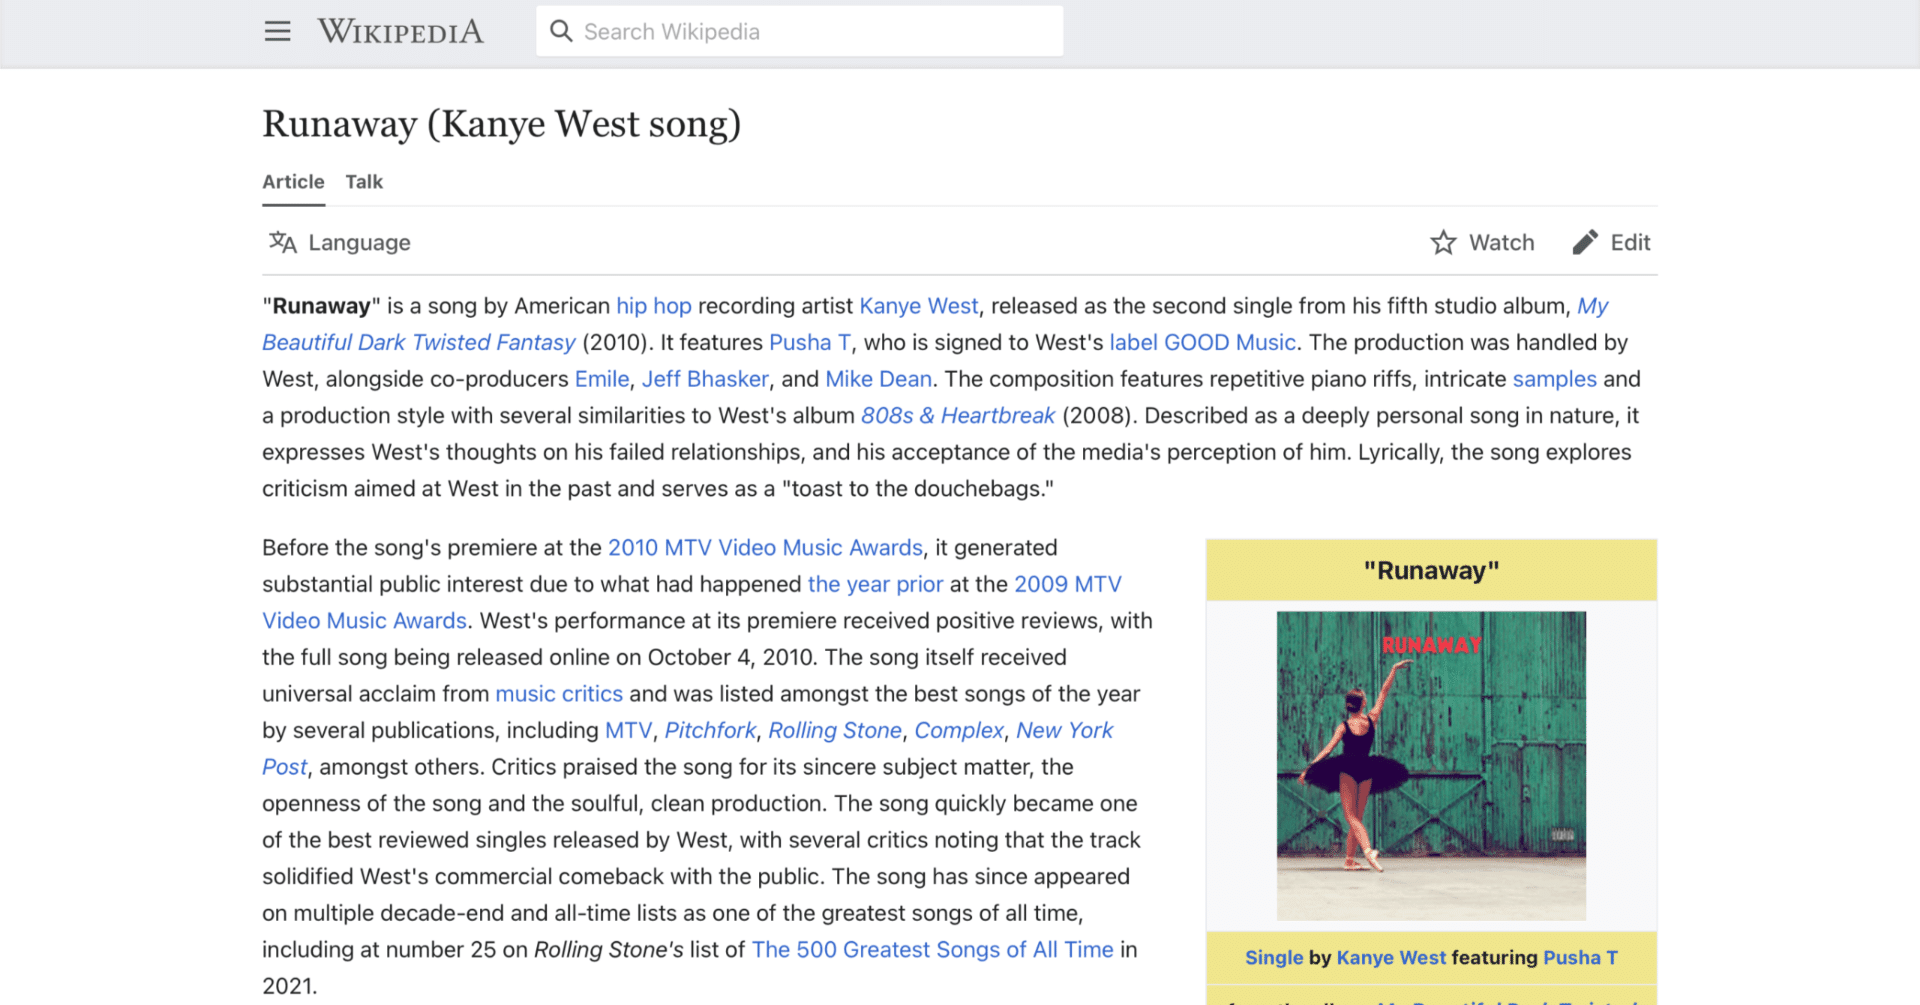Open the My Beautiful Dark Twisted Fantasy link
1920x1005 pixels.
point(418,342)
